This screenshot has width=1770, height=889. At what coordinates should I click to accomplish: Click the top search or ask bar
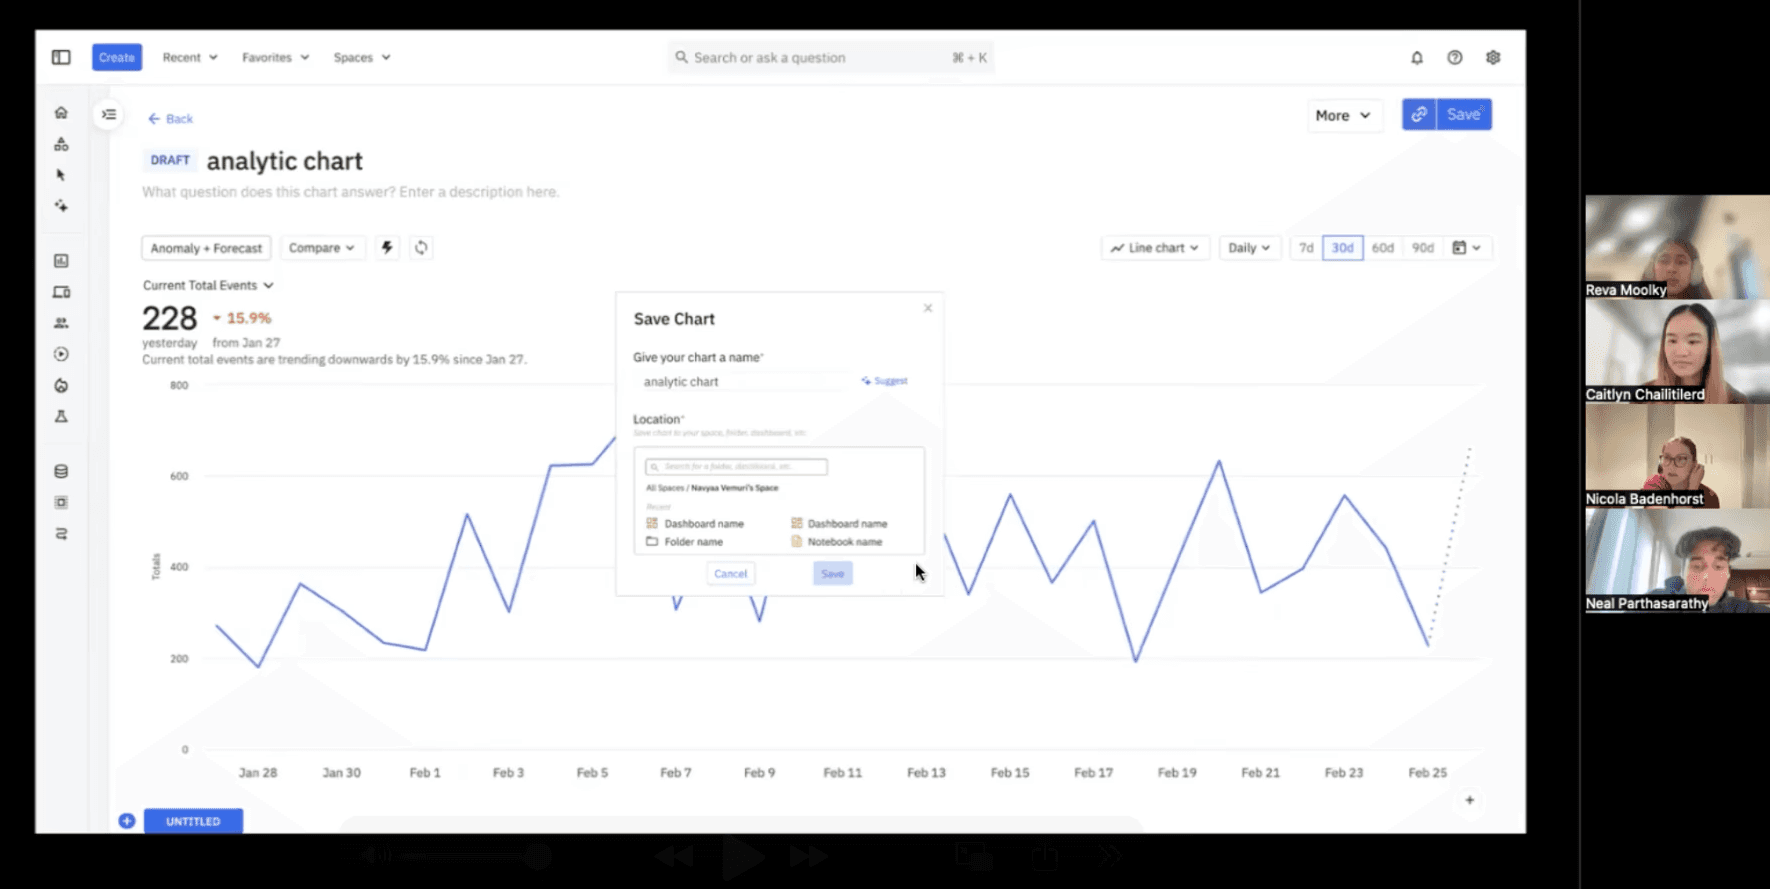[x=830, y=58]
